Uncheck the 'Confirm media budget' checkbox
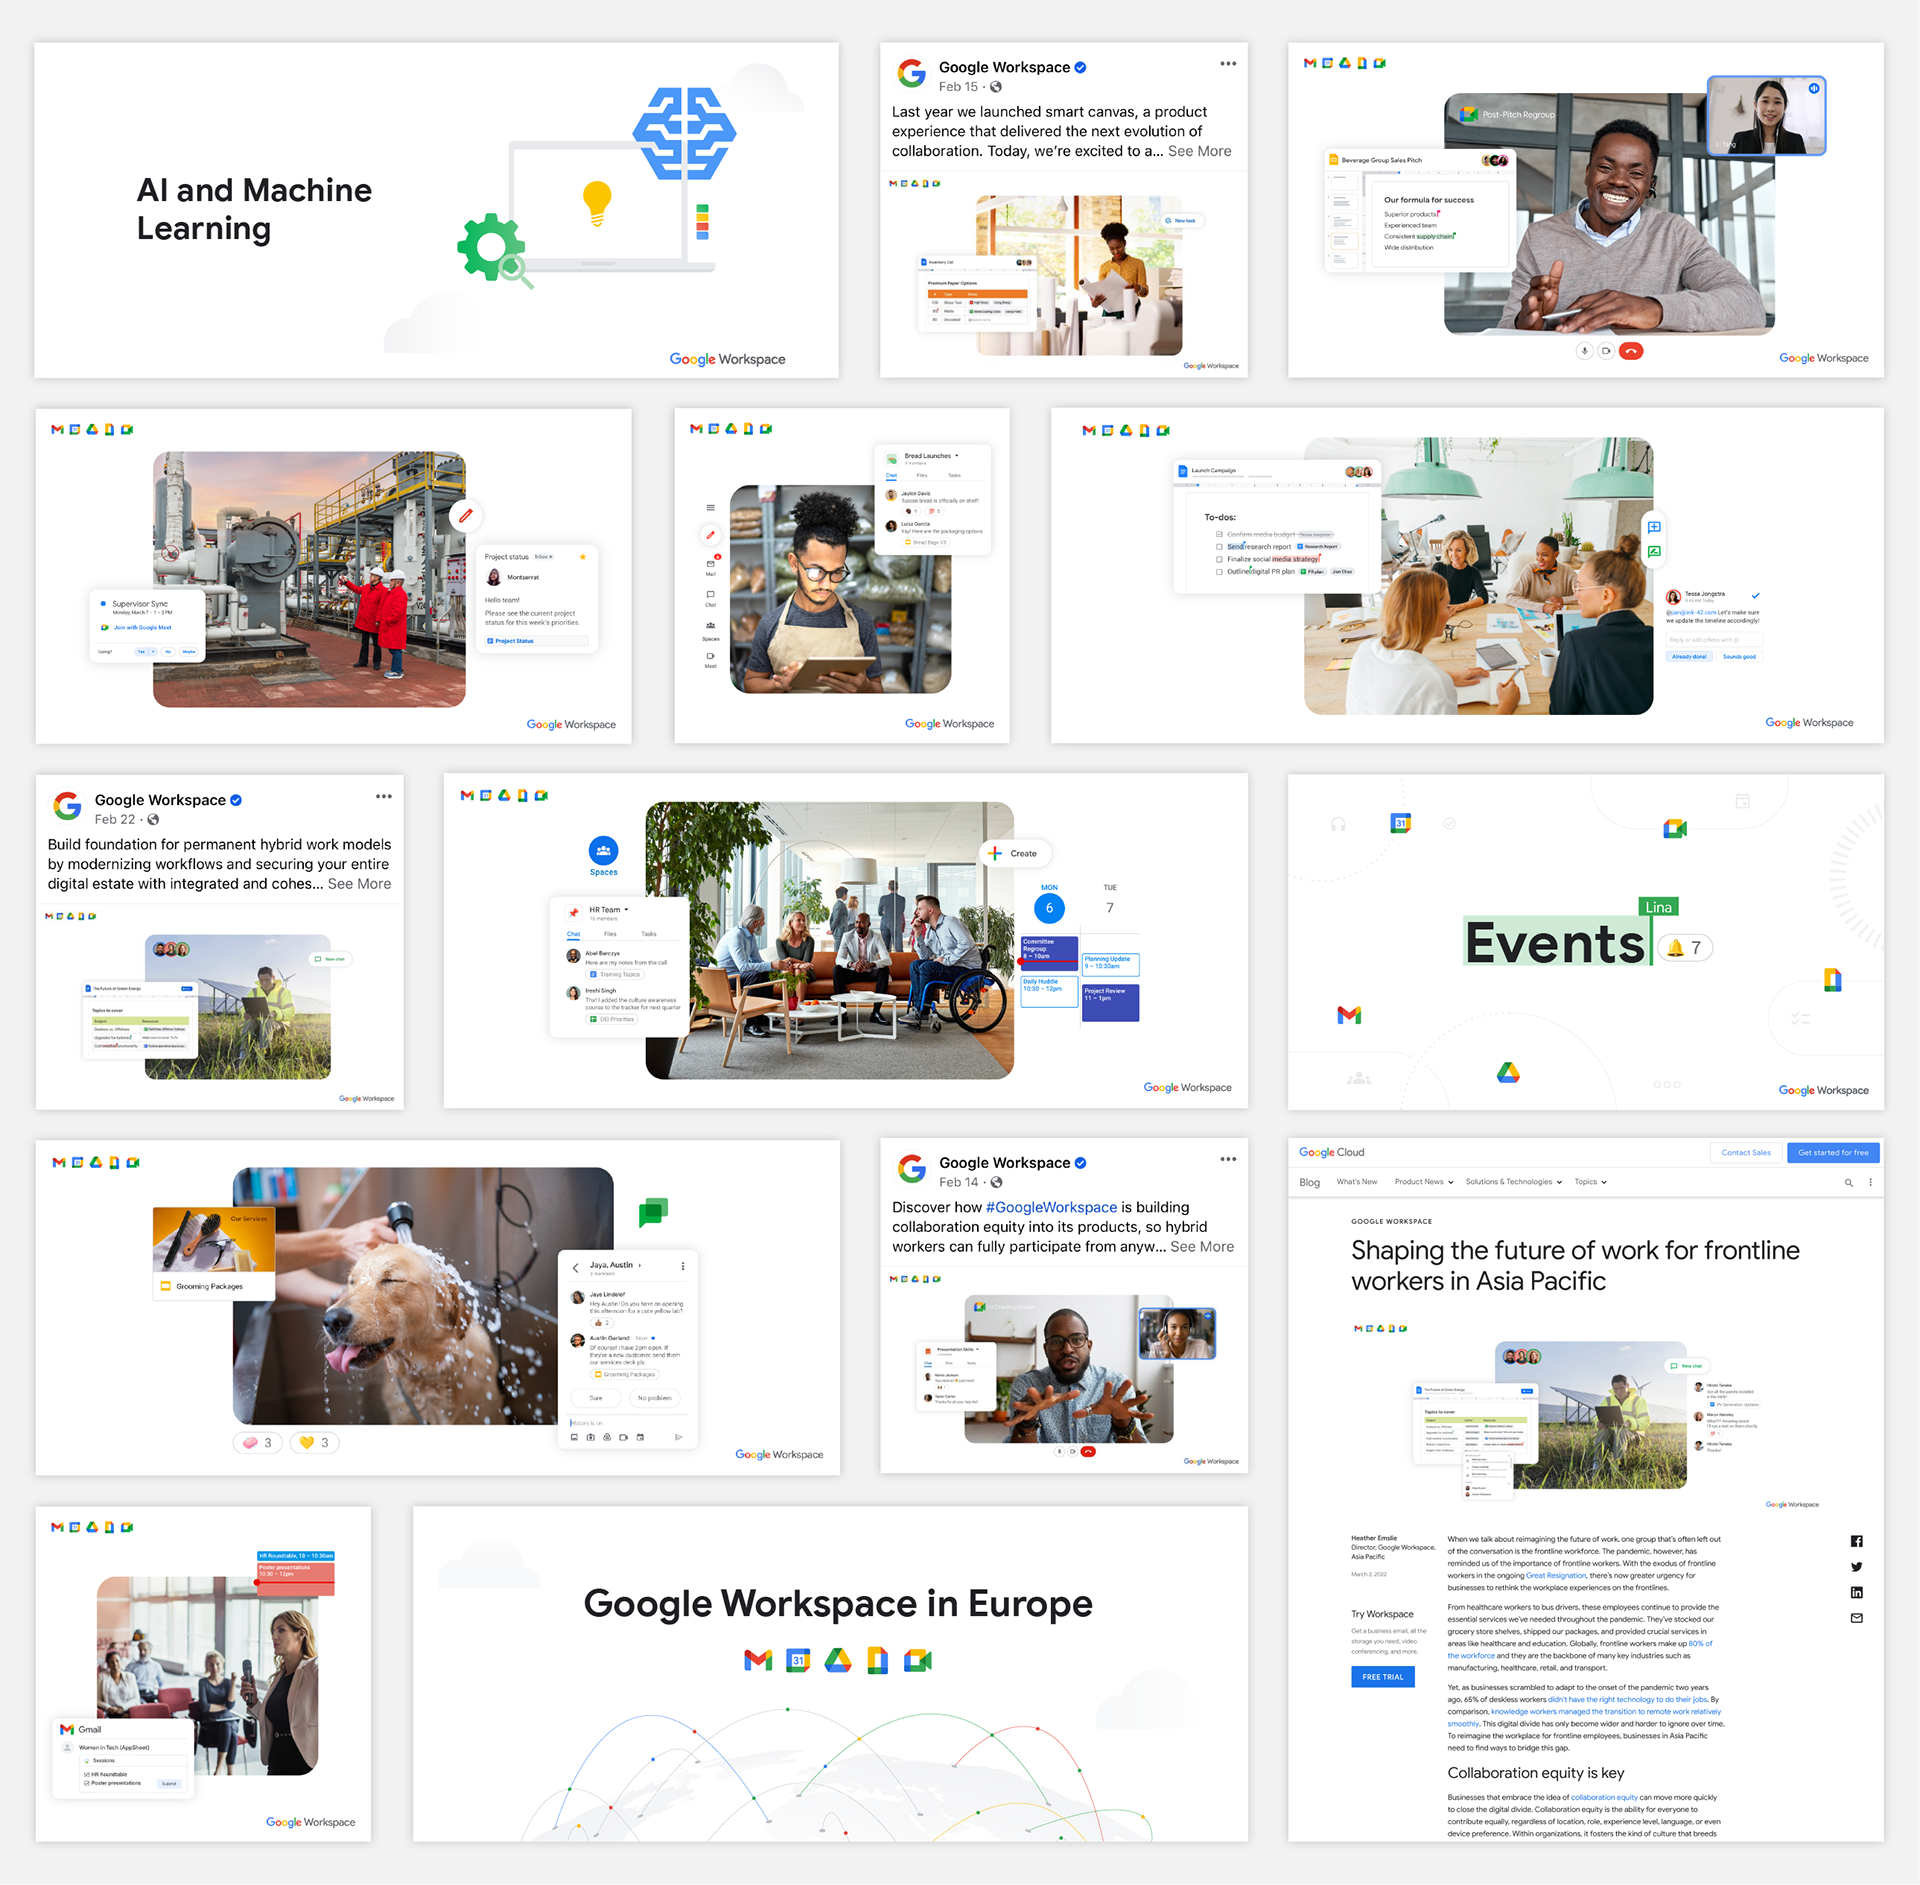 click(1219, 535)
